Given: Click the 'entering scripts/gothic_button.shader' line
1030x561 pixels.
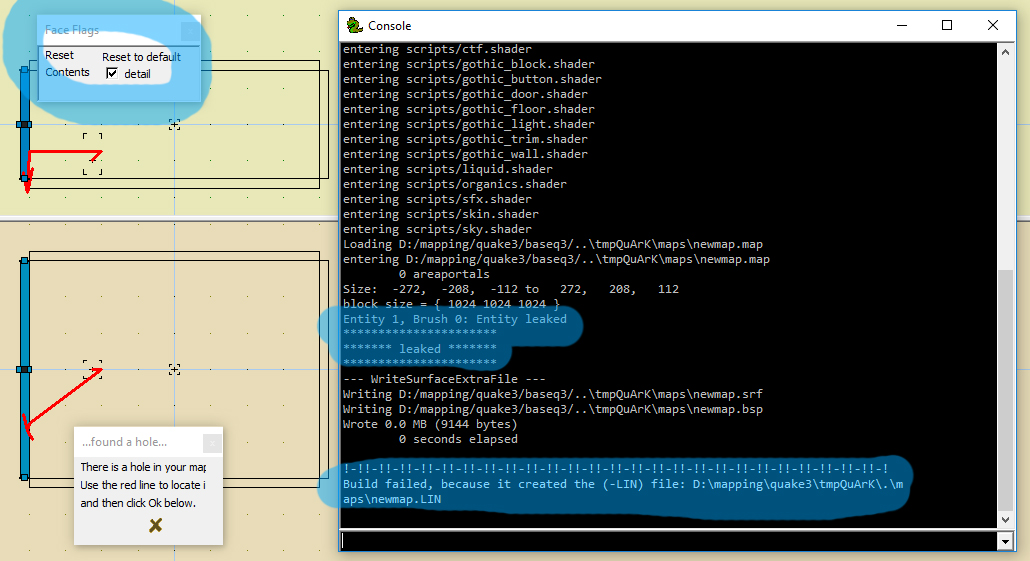Looking at the screenshot, I should [x=472, y=79].
